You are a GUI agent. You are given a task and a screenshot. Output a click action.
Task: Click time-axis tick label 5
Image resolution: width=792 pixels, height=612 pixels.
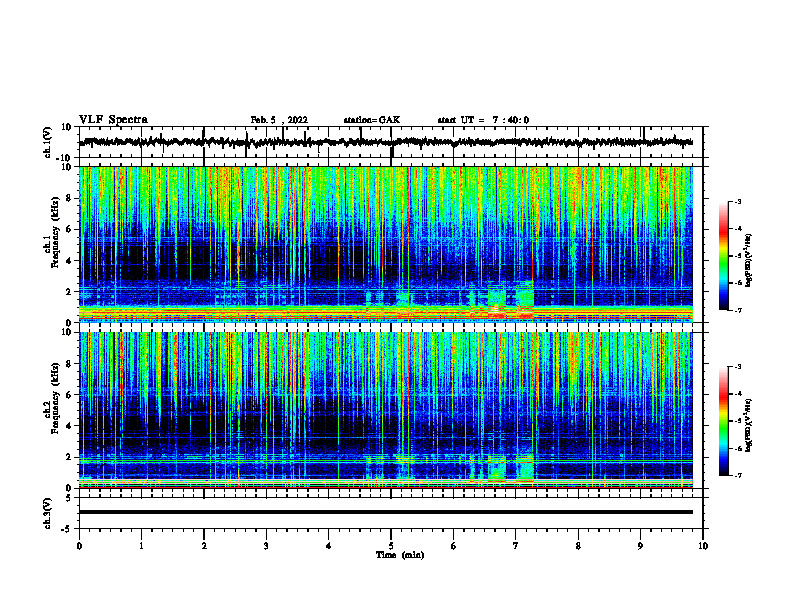pos(391,546)
